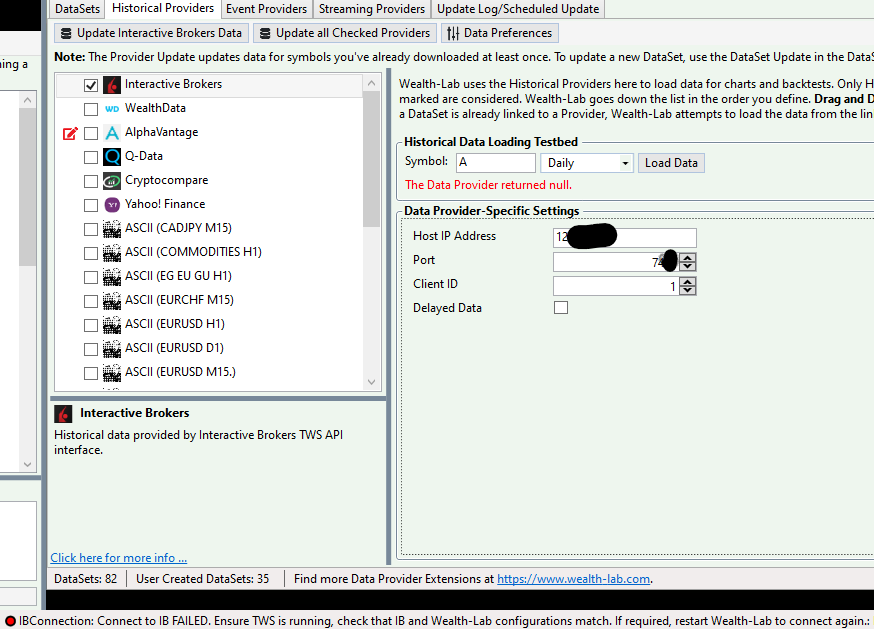Open the wealth-lab.com link

(574, 579)
